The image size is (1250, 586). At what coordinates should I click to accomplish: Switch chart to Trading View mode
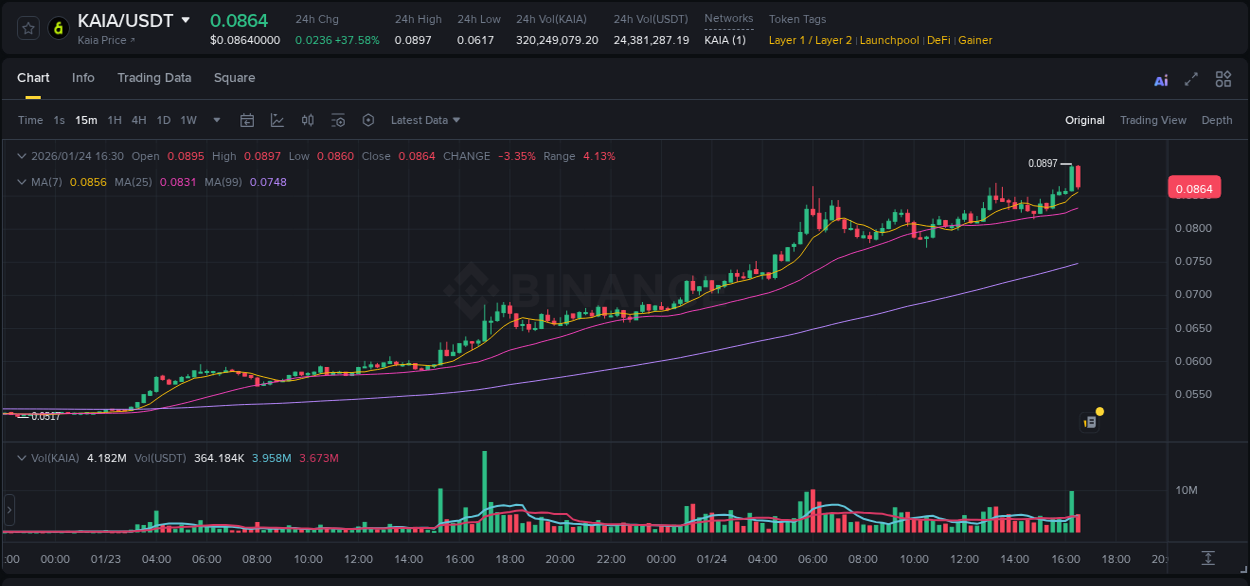click(1153, 120)
